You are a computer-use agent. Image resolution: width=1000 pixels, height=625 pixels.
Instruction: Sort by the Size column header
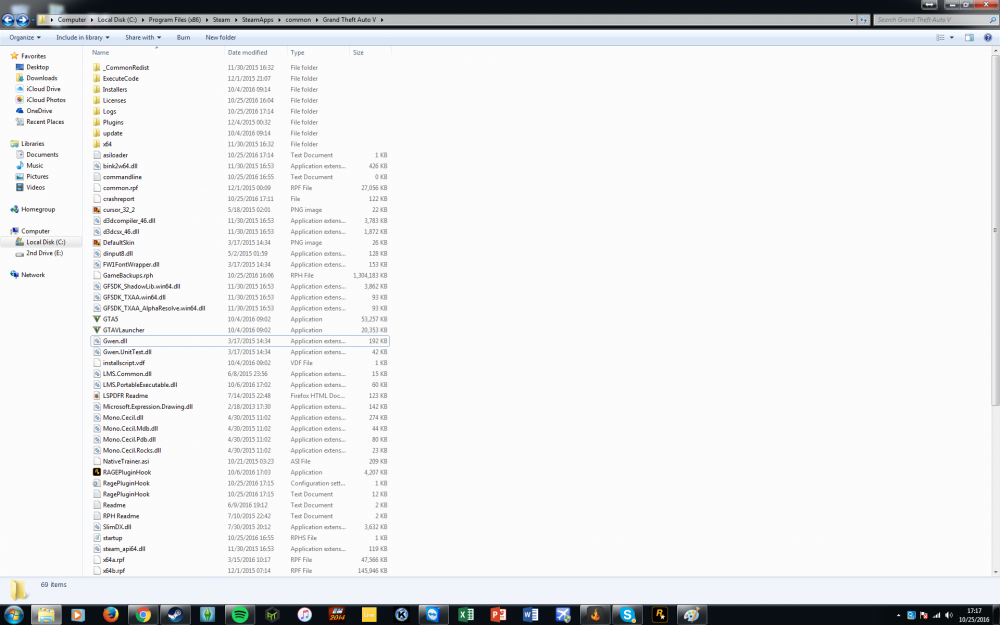pos(358,52)
